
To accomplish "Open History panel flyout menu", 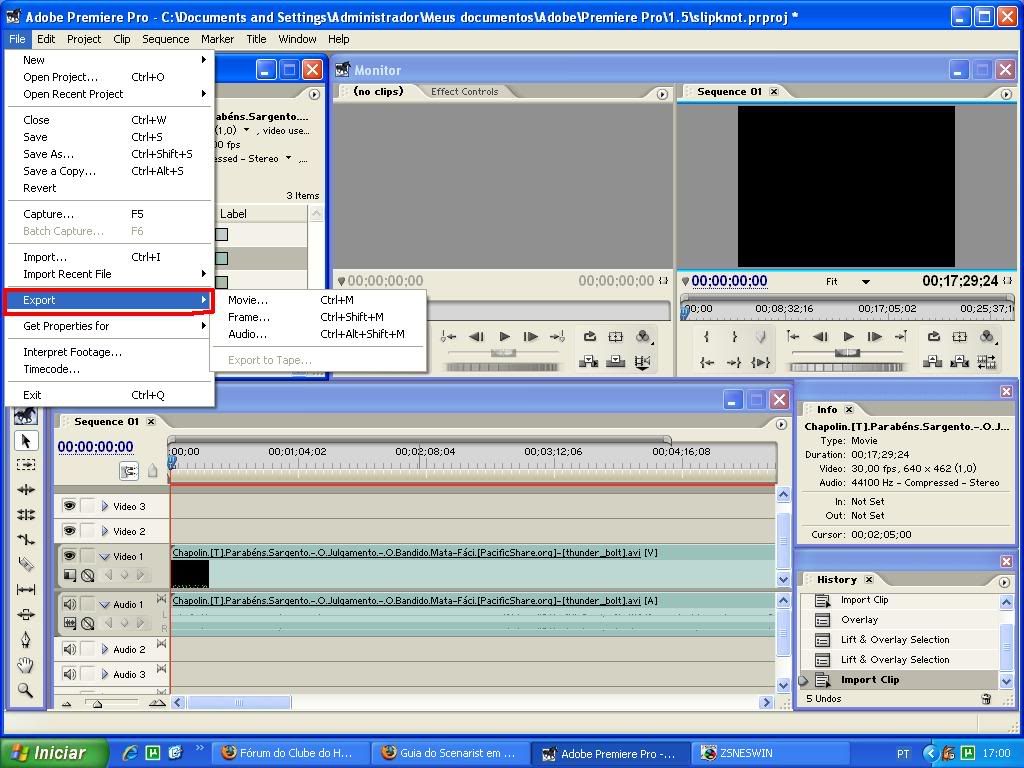I will coord(1004,581).
